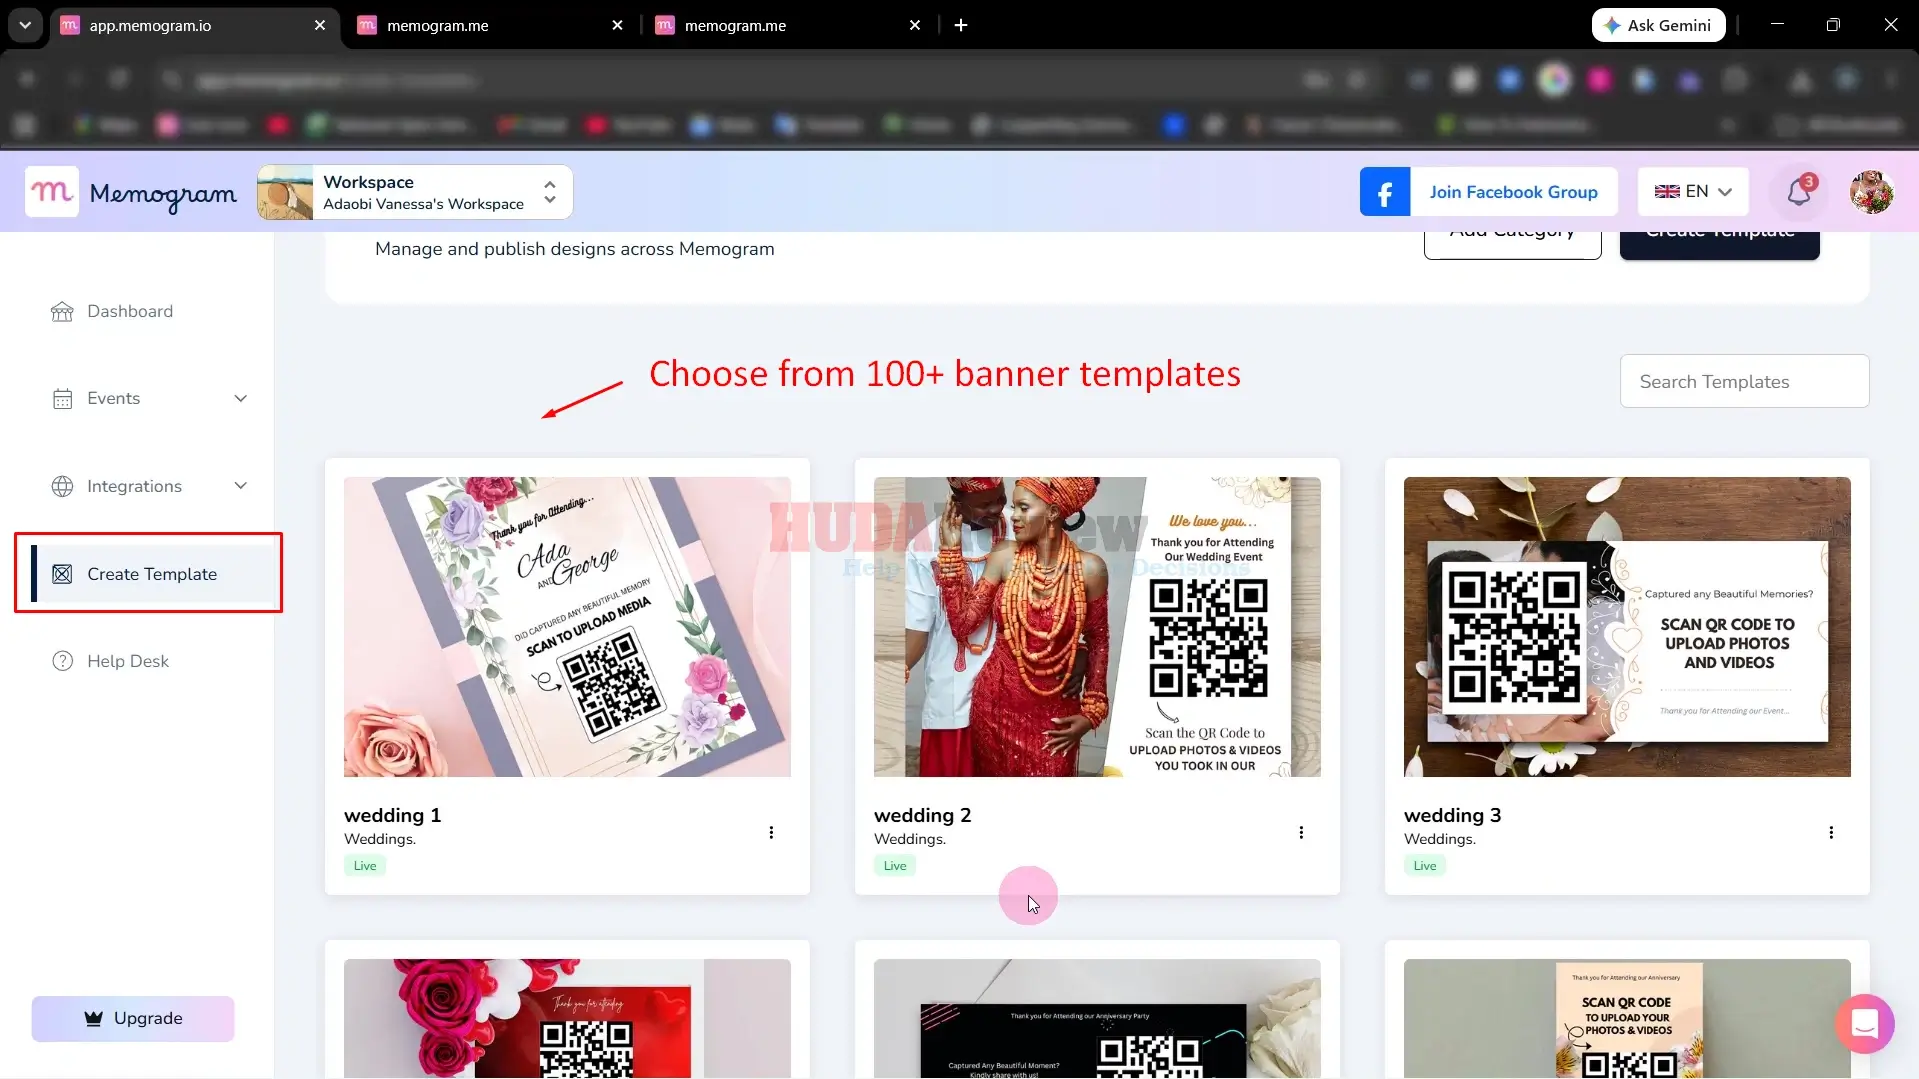
Task: Click 'Manage and publish designs across Memogram' text
Action: [x=575, y=249]
